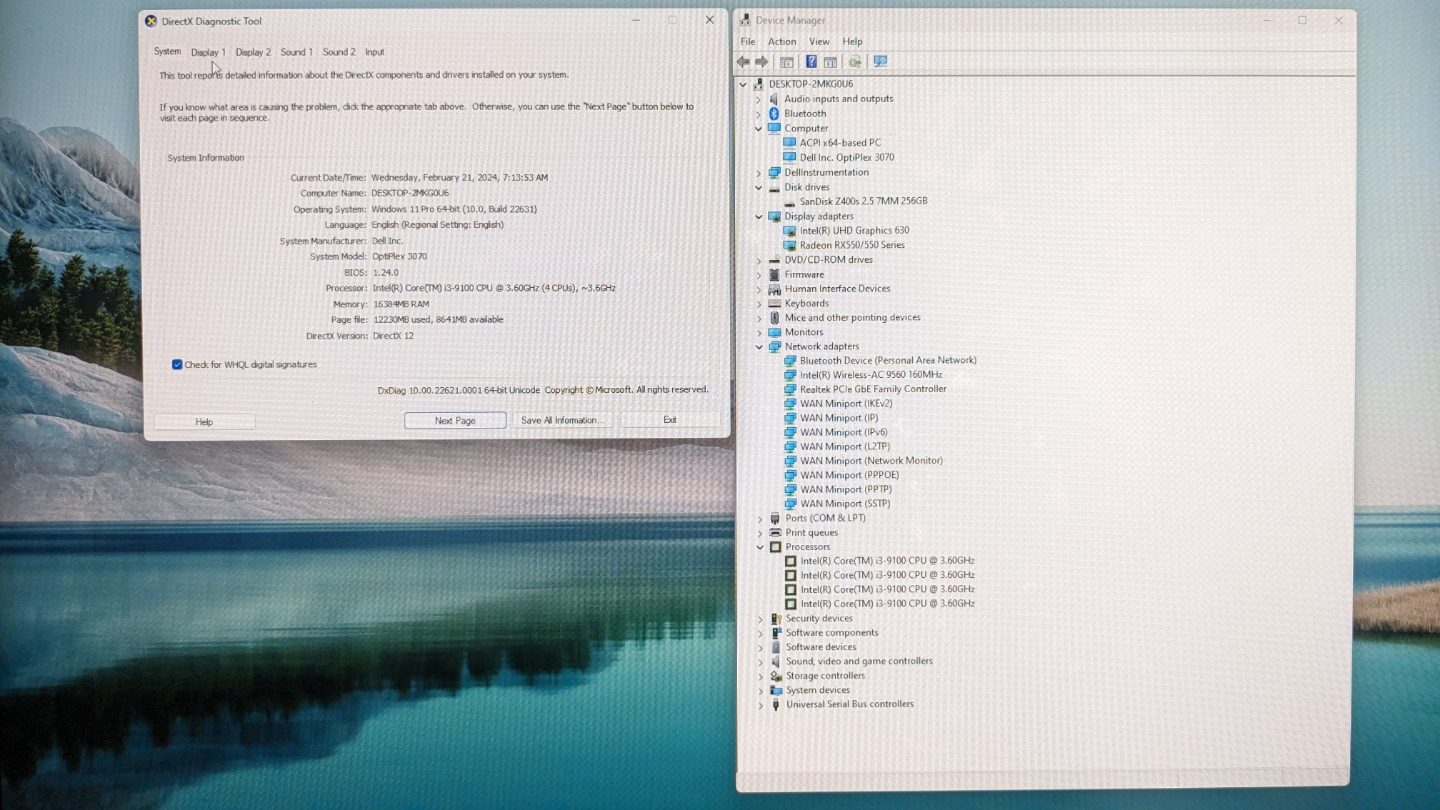The width and height of the screenshot is (1440, 810).
Task: Select the Firmware category icon
Action: (774, 274)
